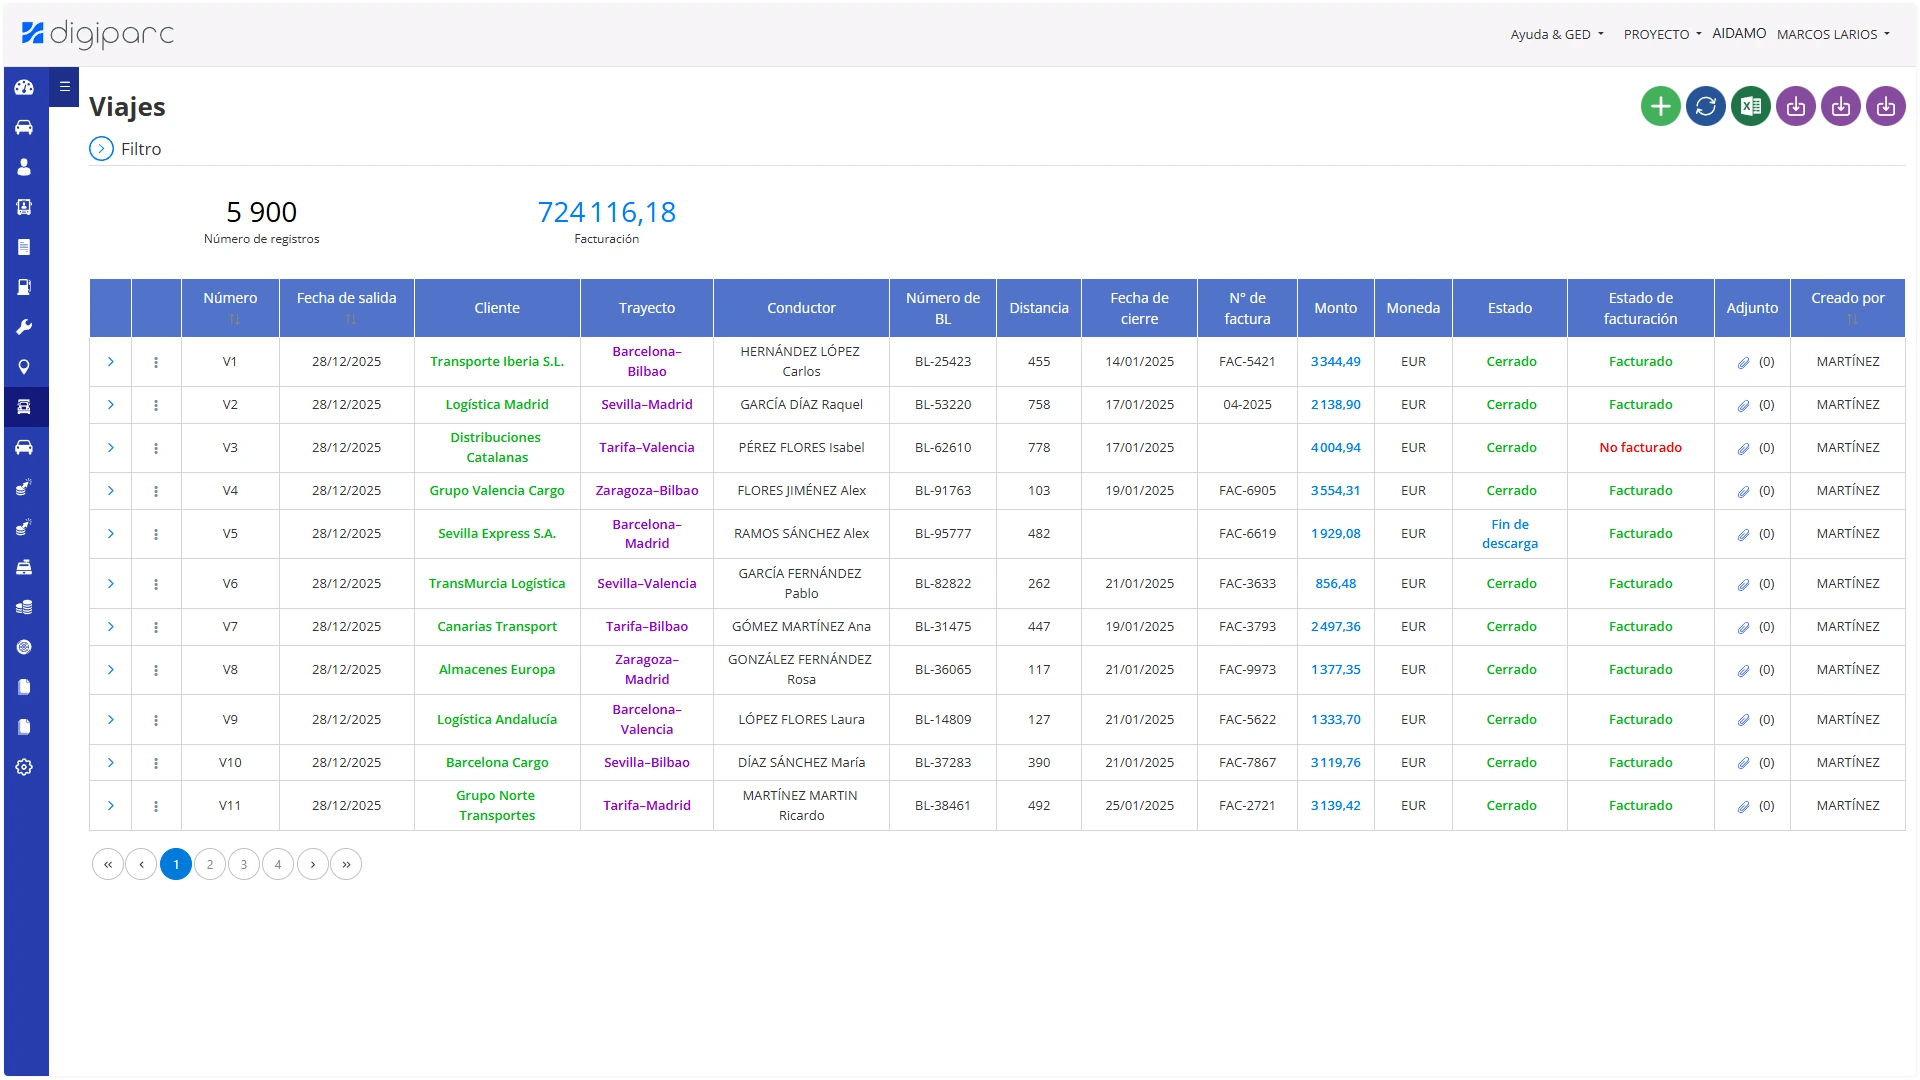Image resolution: width=1920 pixels, height=1080 pixels.
Task: Toggle the hamburger sidebar menu button
Action: pyautogui.click(x=64, y=87)
